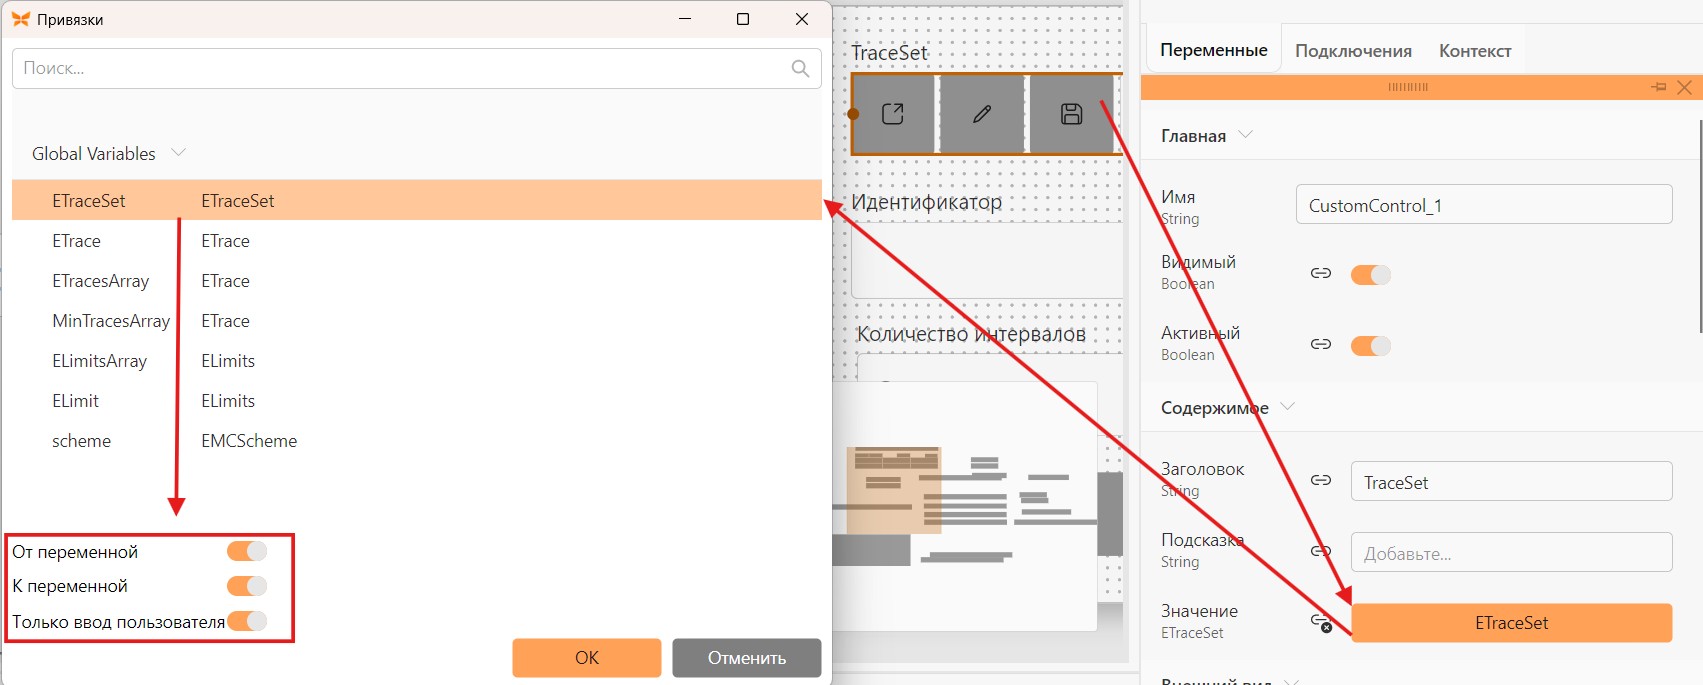Pin the properties panel with pin icon
1703x685 pixels.
pyautogui.click(x=1659, y=87)
